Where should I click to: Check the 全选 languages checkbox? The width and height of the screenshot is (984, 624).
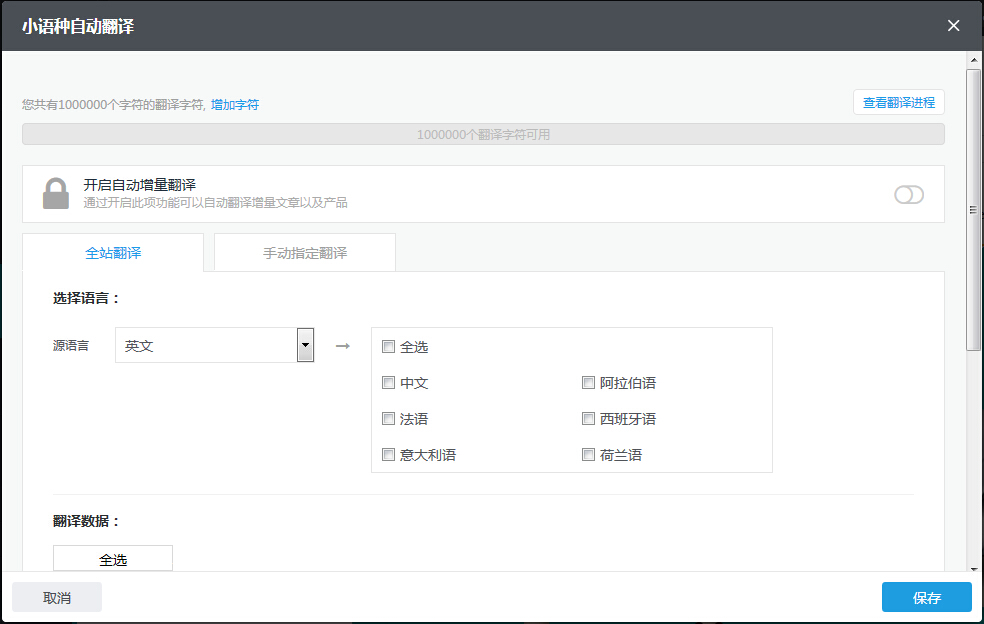(x=389, y=347)
